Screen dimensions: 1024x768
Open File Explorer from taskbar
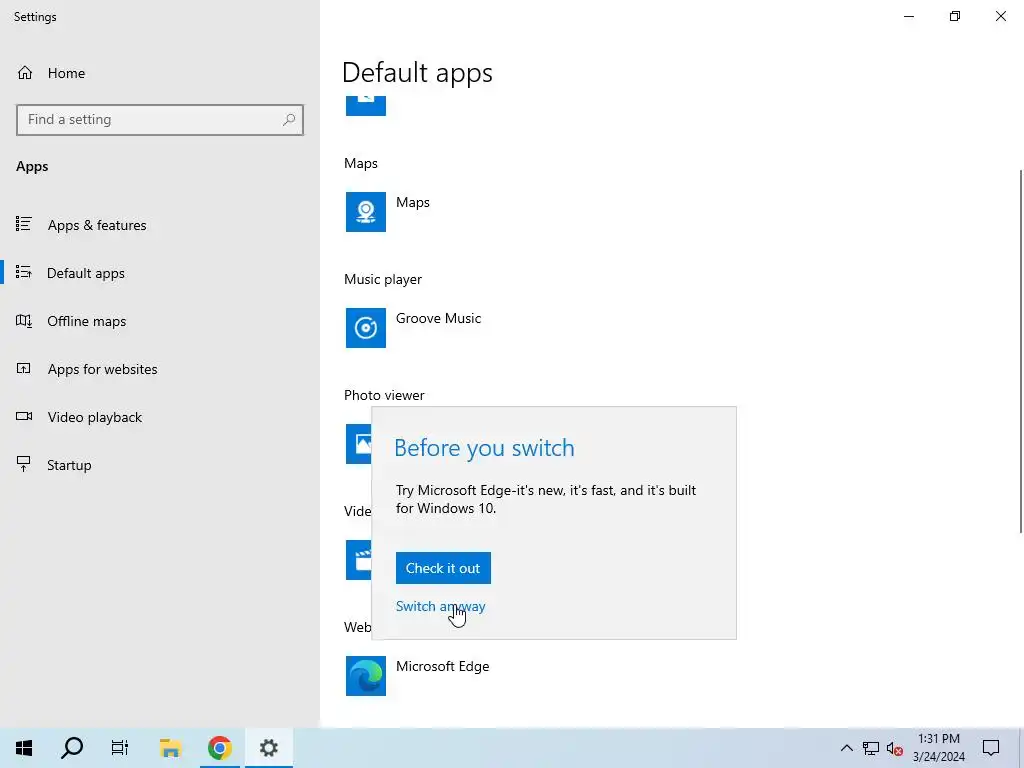tap(170, 748)
